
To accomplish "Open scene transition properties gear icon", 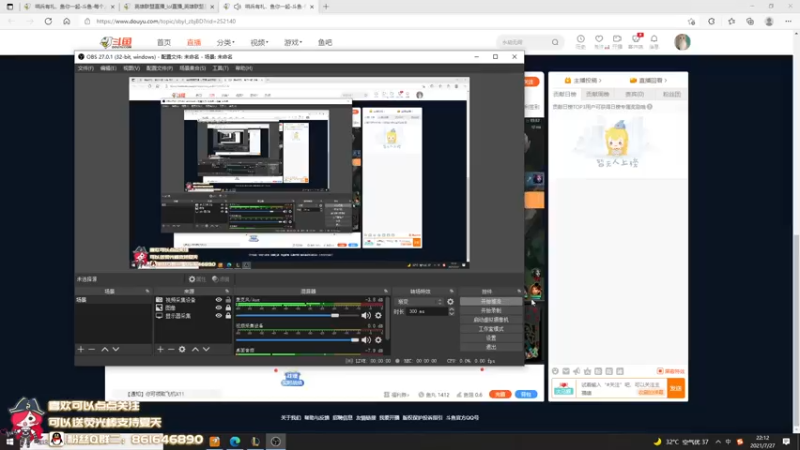I will point(450,302).
